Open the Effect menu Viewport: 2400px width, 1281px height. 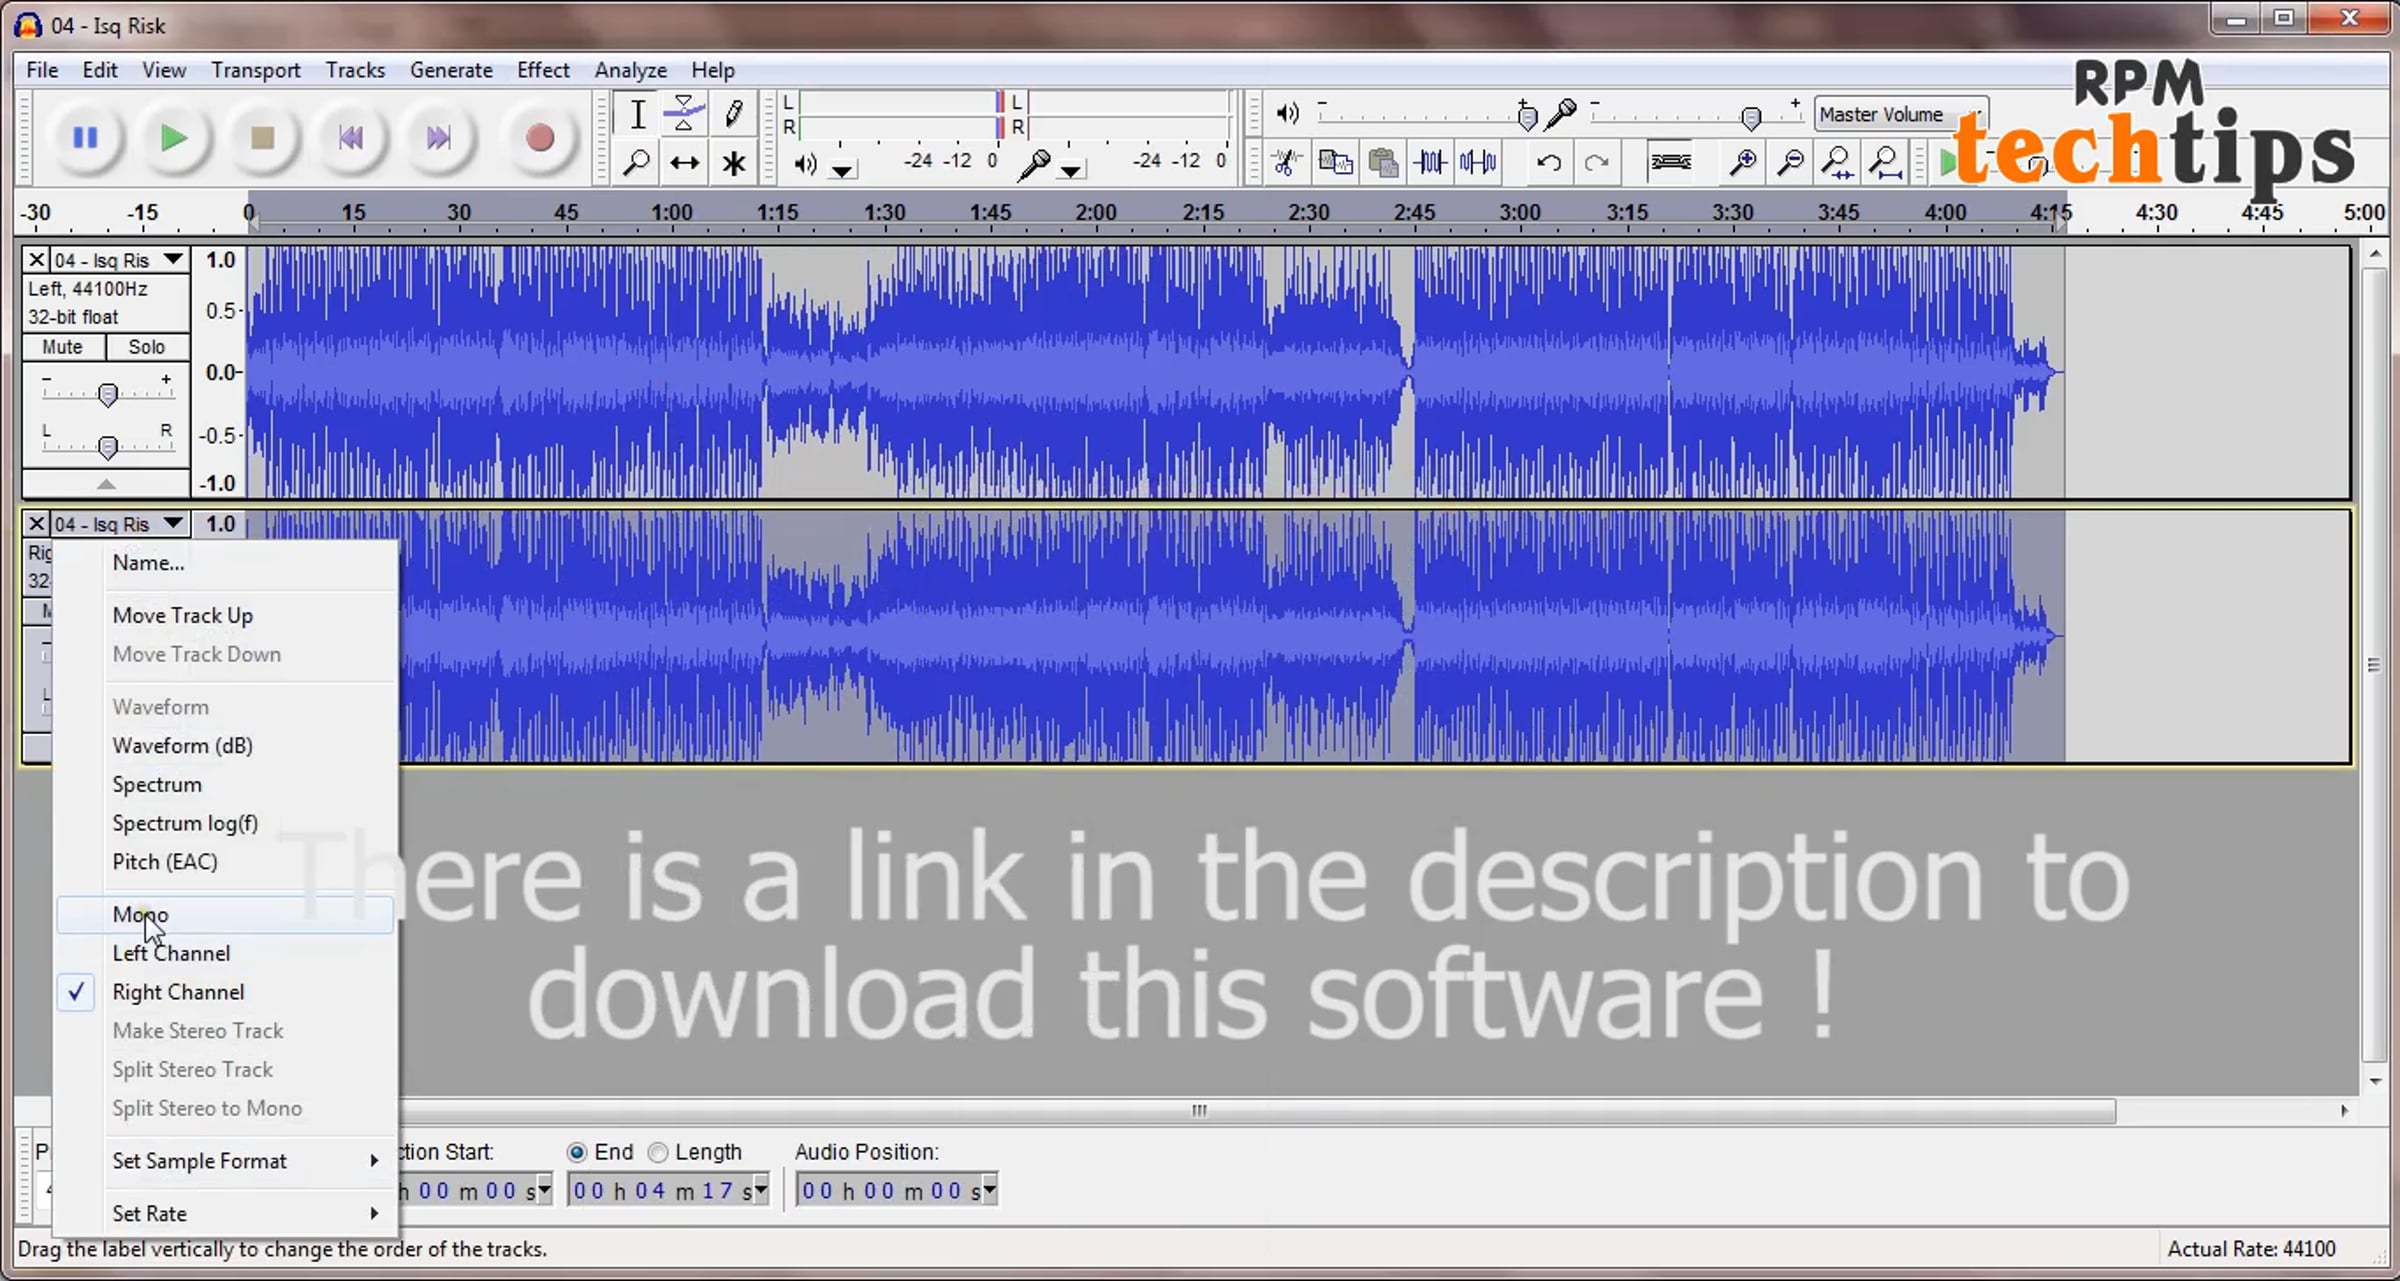pos(542,70)
